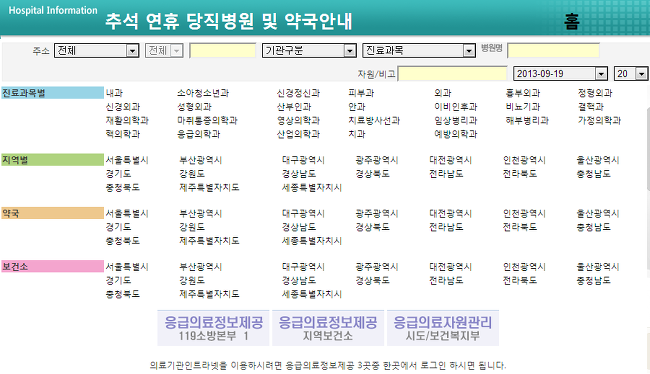650x374 pixels.
Task: Open the 주소 전체 dropdown
Action: (96, 51)
